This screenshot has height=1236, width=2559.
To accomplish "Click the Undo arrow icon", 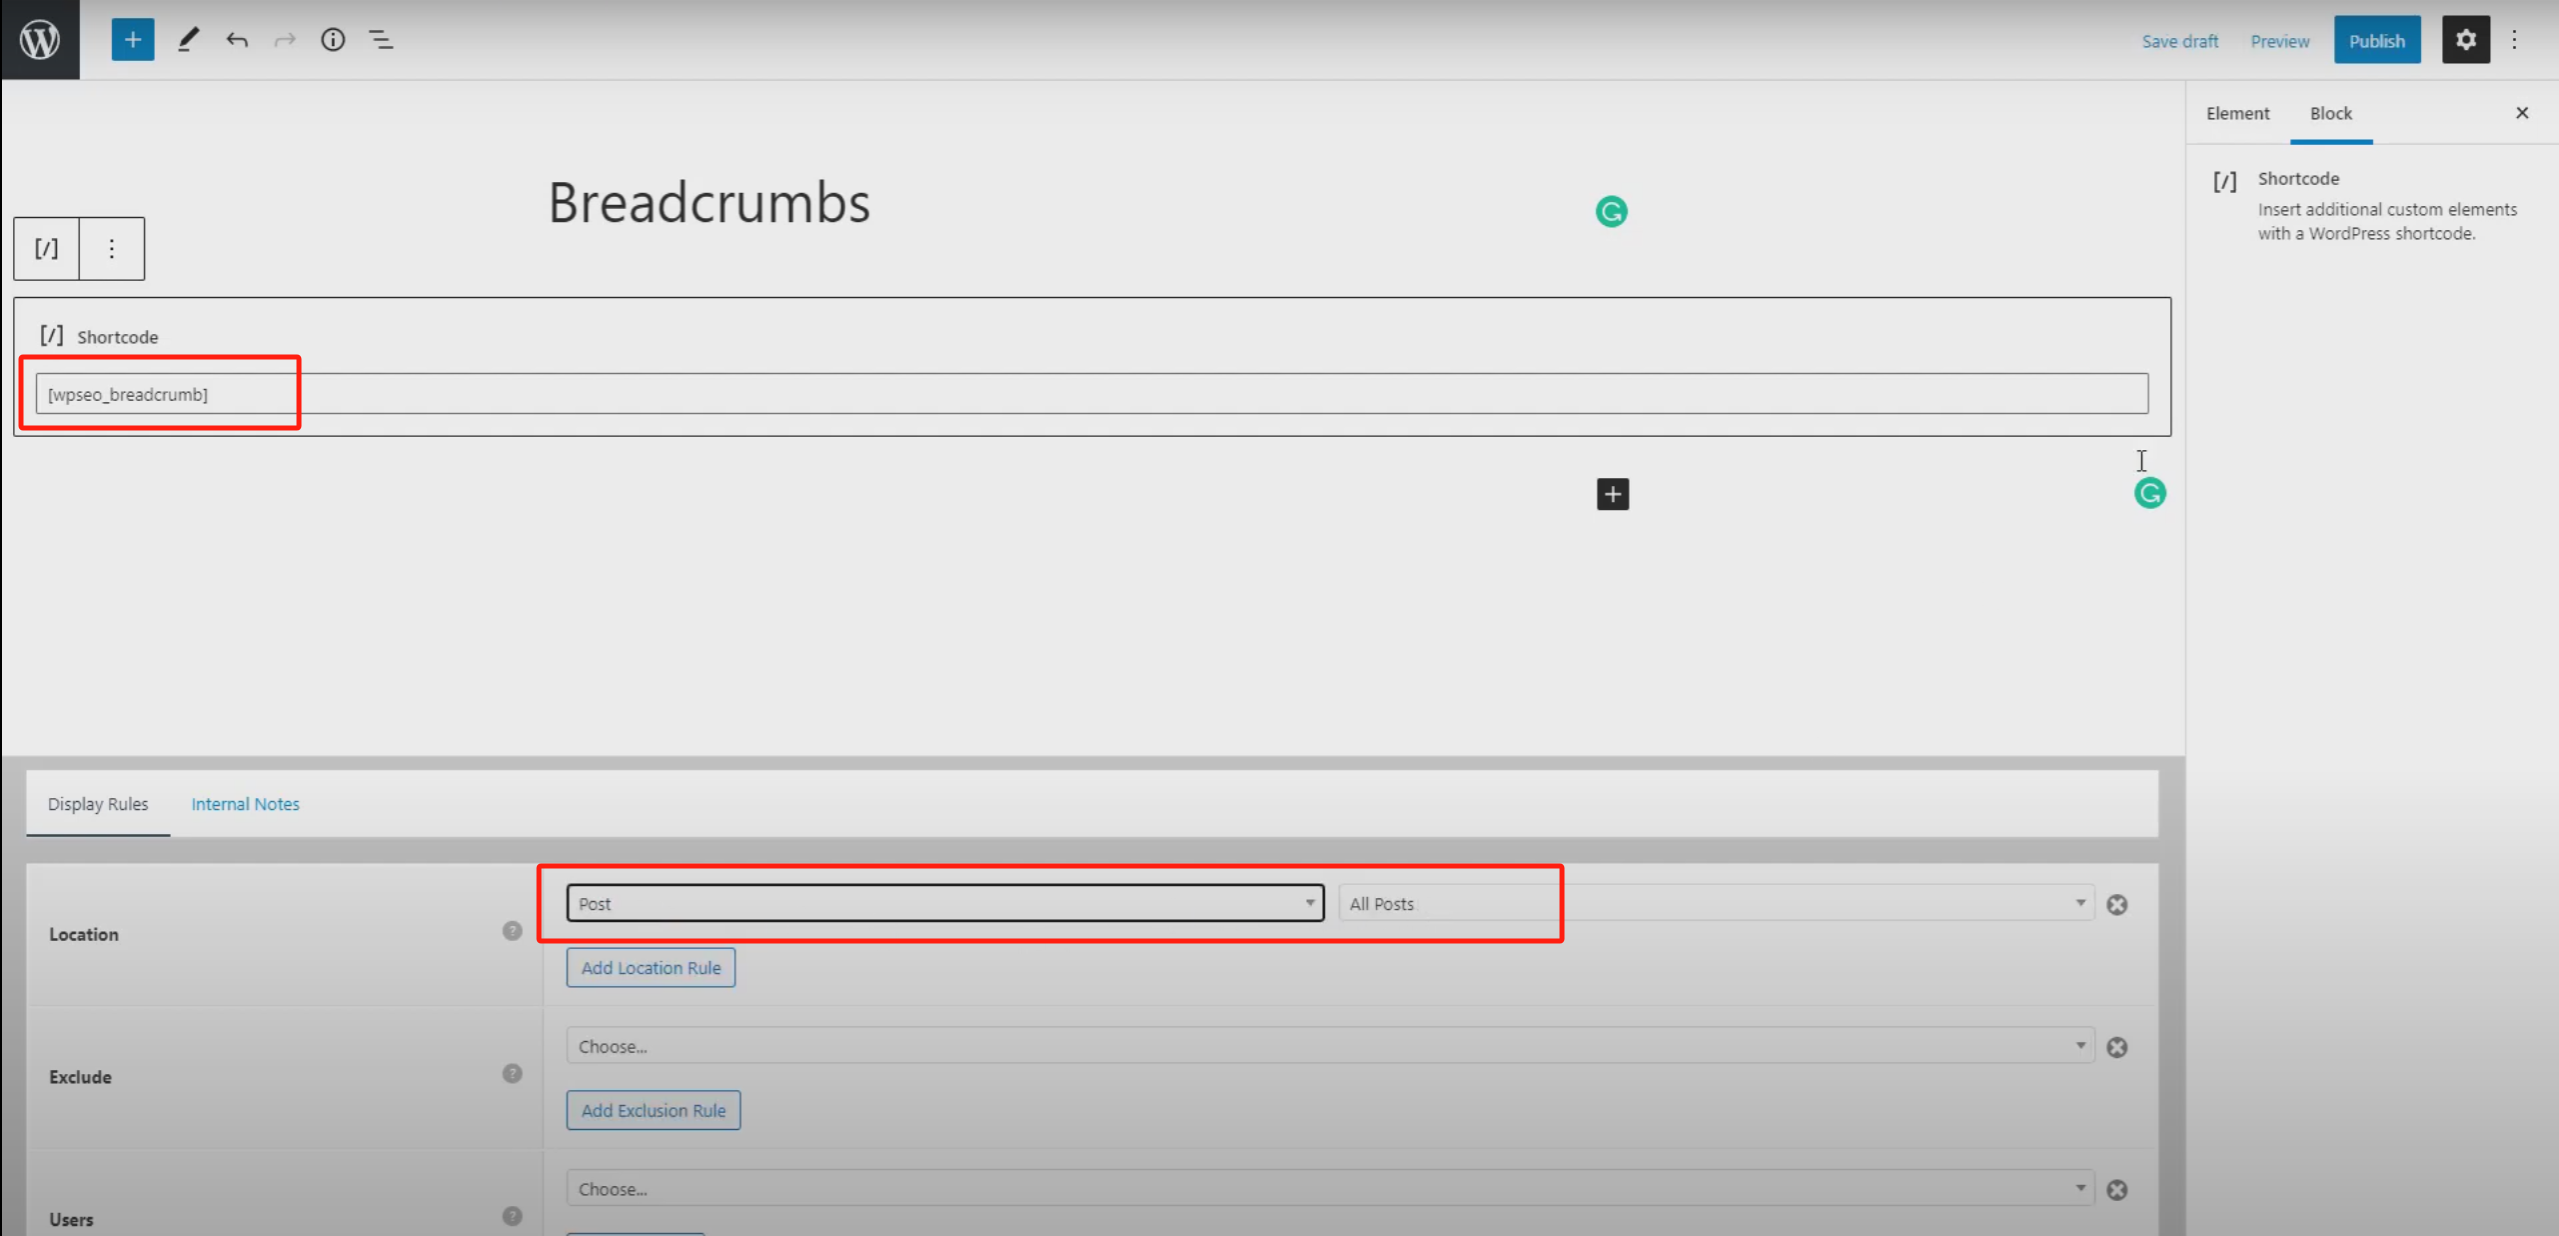I will [x=237, y=40].
